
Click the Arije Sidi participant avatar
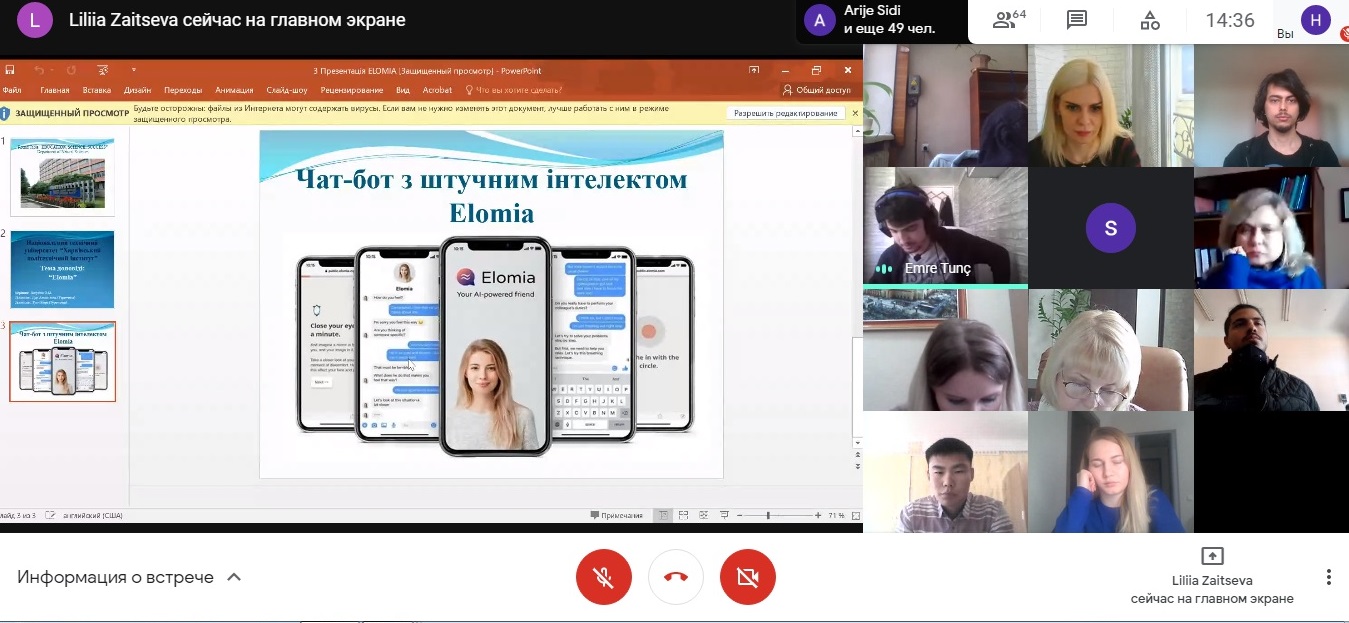pyautogui.click(x=820, y=20)
